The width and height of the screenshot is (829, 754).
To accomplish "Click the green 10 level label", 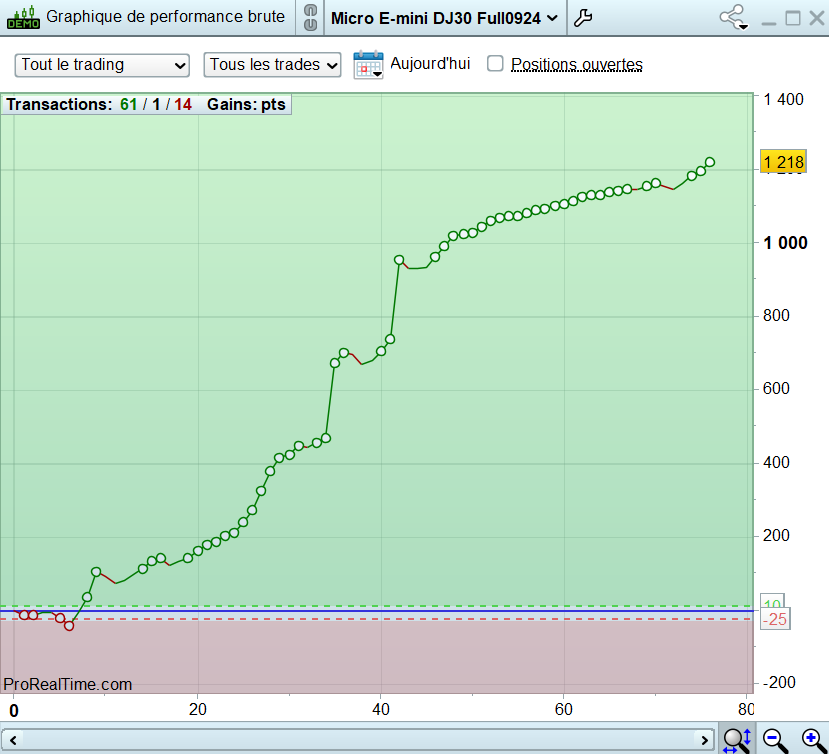I will coord(772,603).
